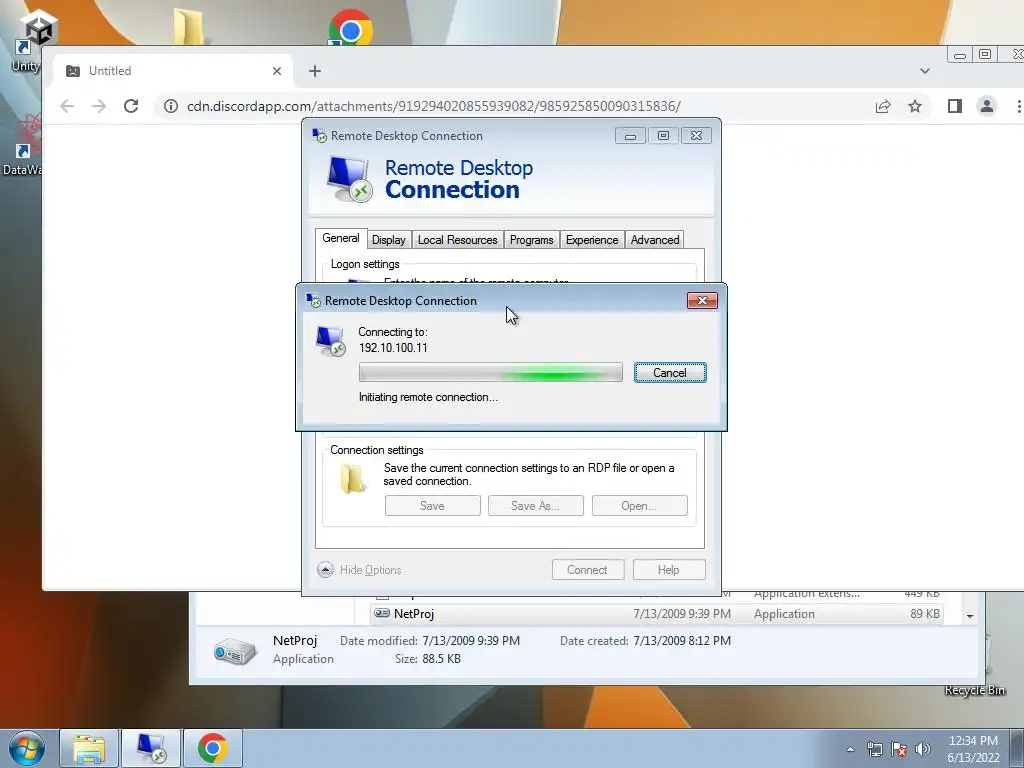Image resolution: width=1024 pixels, height=768 pixels.
Task: Open Chrome profile avatar menu
Action: [987, 106]
